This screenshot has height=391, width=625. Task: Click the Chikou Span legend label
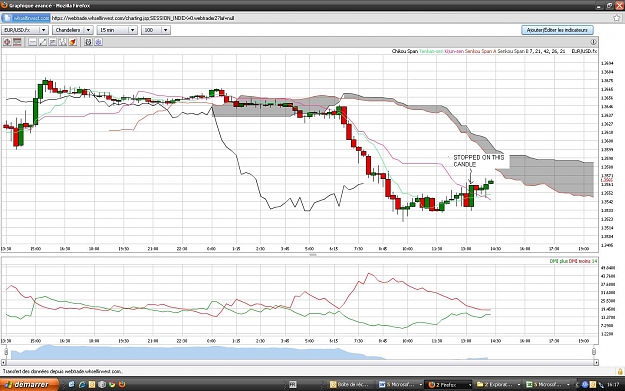405,51
